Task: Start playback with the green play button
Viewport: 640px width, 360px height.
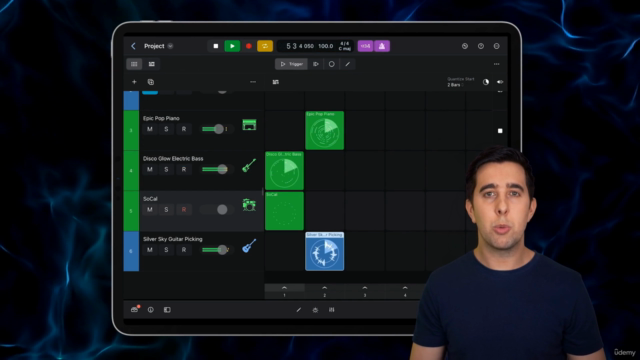Action: [x=232, y=46]
